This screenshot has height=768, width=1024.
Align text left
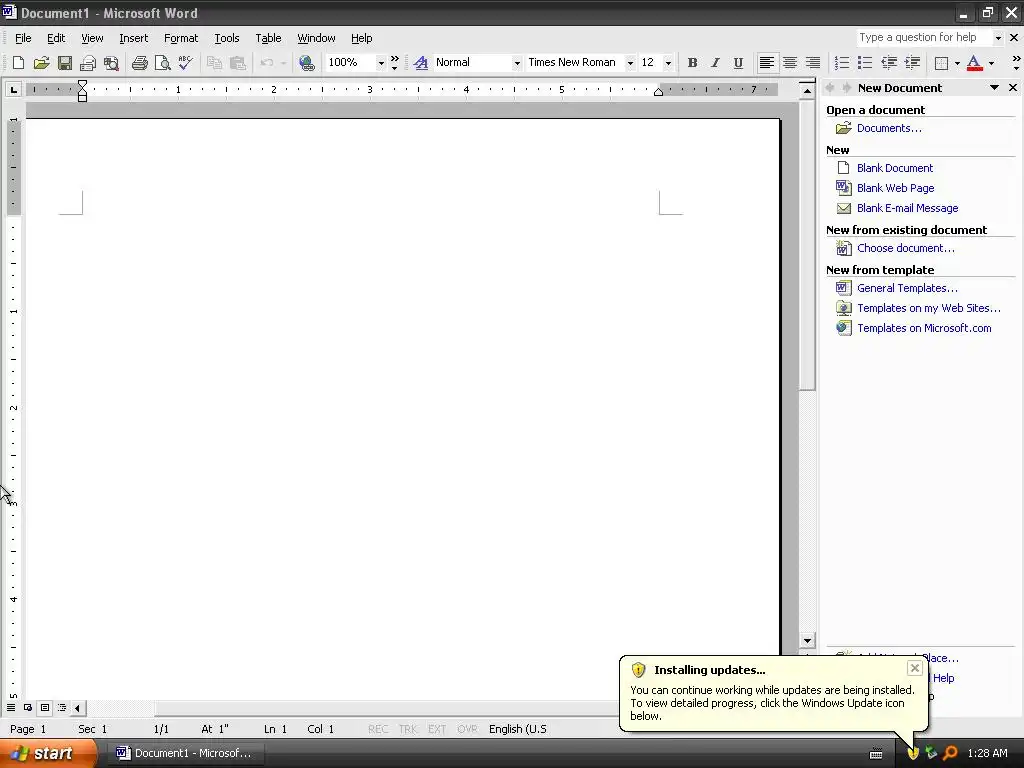(x=767, y=63)
